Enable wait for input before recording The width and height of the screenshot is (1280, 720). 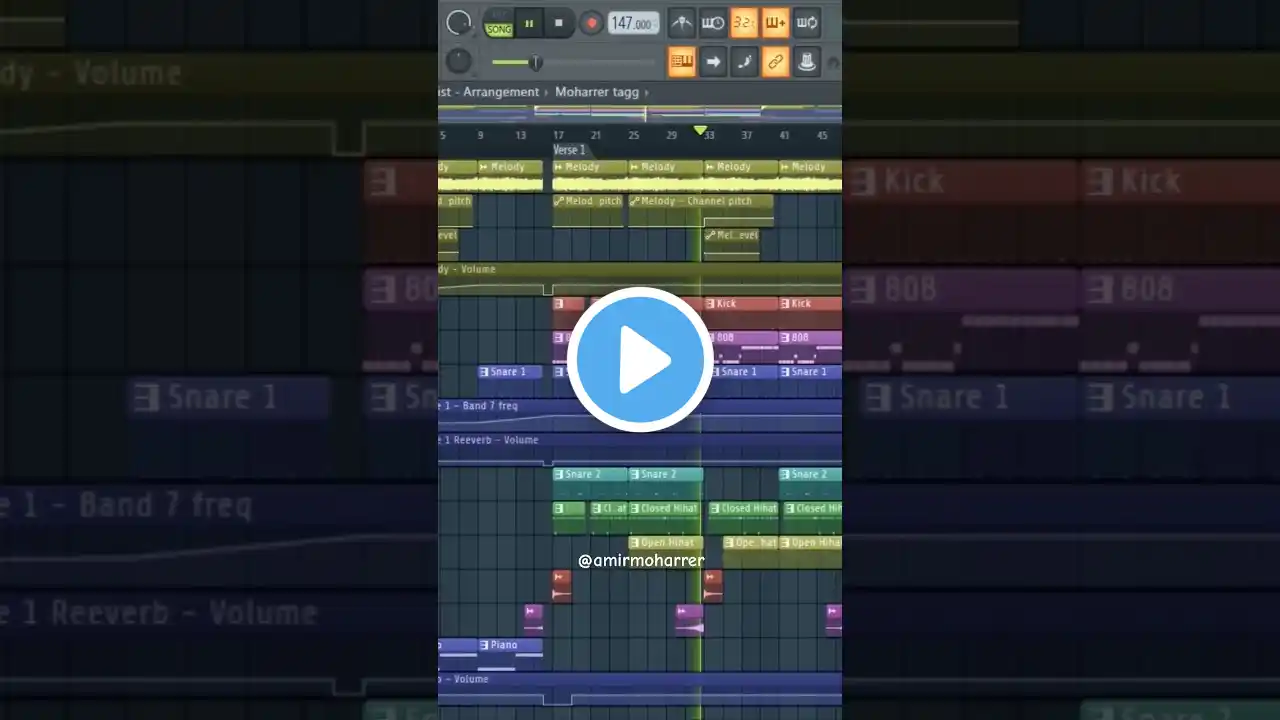click(x=713, y=22)
